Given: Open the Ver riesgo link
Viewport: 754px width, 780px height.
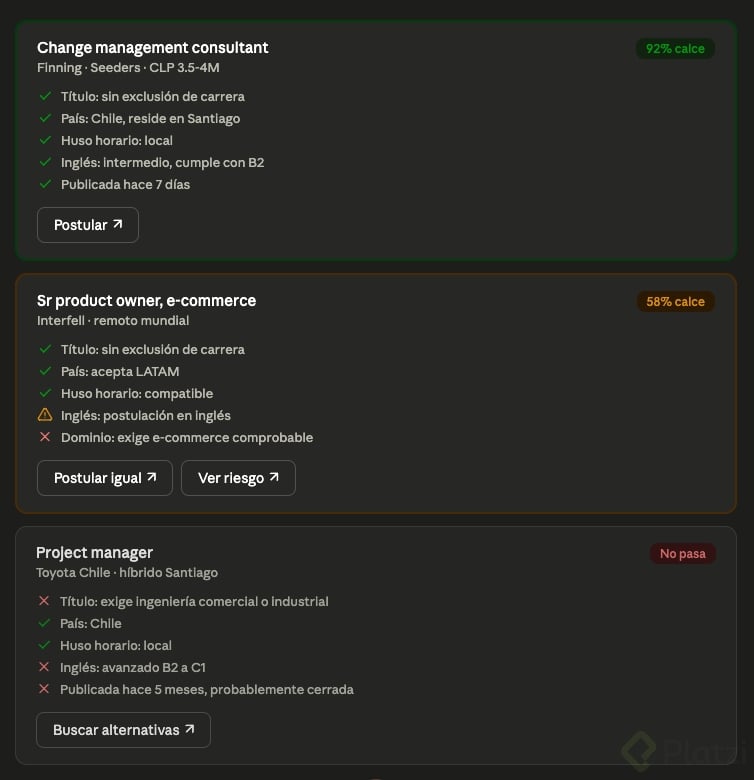Looking at the screenshot, I should (x=238, y=478).
